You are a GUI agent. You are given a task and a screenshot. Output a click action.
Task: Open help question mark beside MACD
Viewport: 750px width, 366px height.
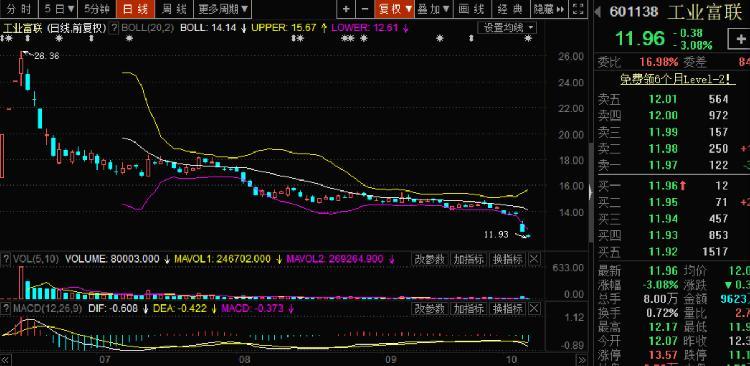[x=6, y=309]
